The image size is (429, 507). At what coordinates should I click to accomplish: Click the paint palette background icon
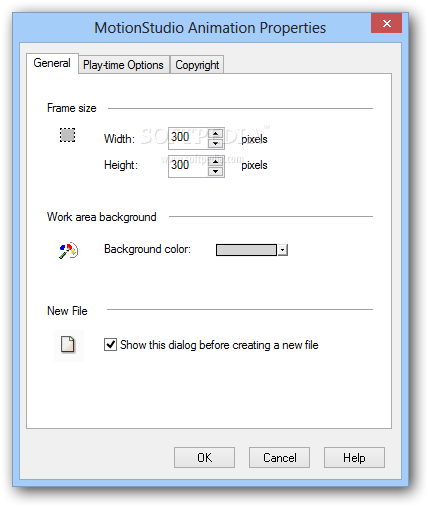pyautogui.click(x=68, y=251)
